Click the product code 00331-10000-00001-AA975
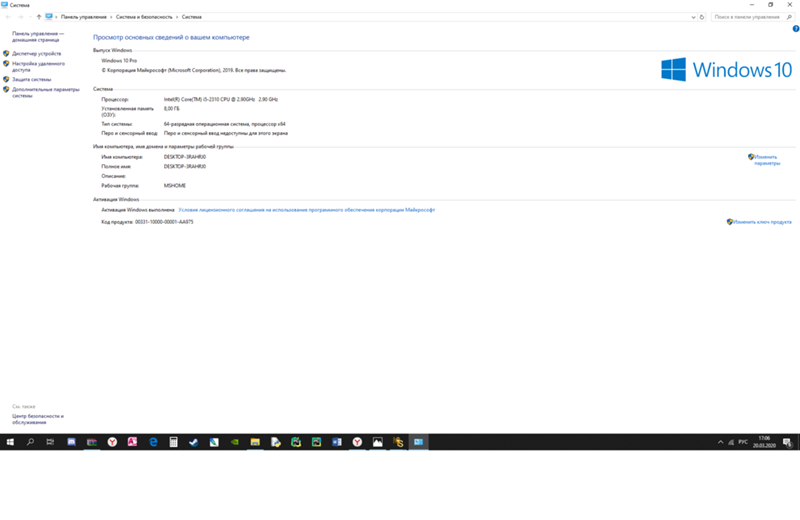Image resolution: width=800 pixels, height=520 pixels. [x=164, y=222]
